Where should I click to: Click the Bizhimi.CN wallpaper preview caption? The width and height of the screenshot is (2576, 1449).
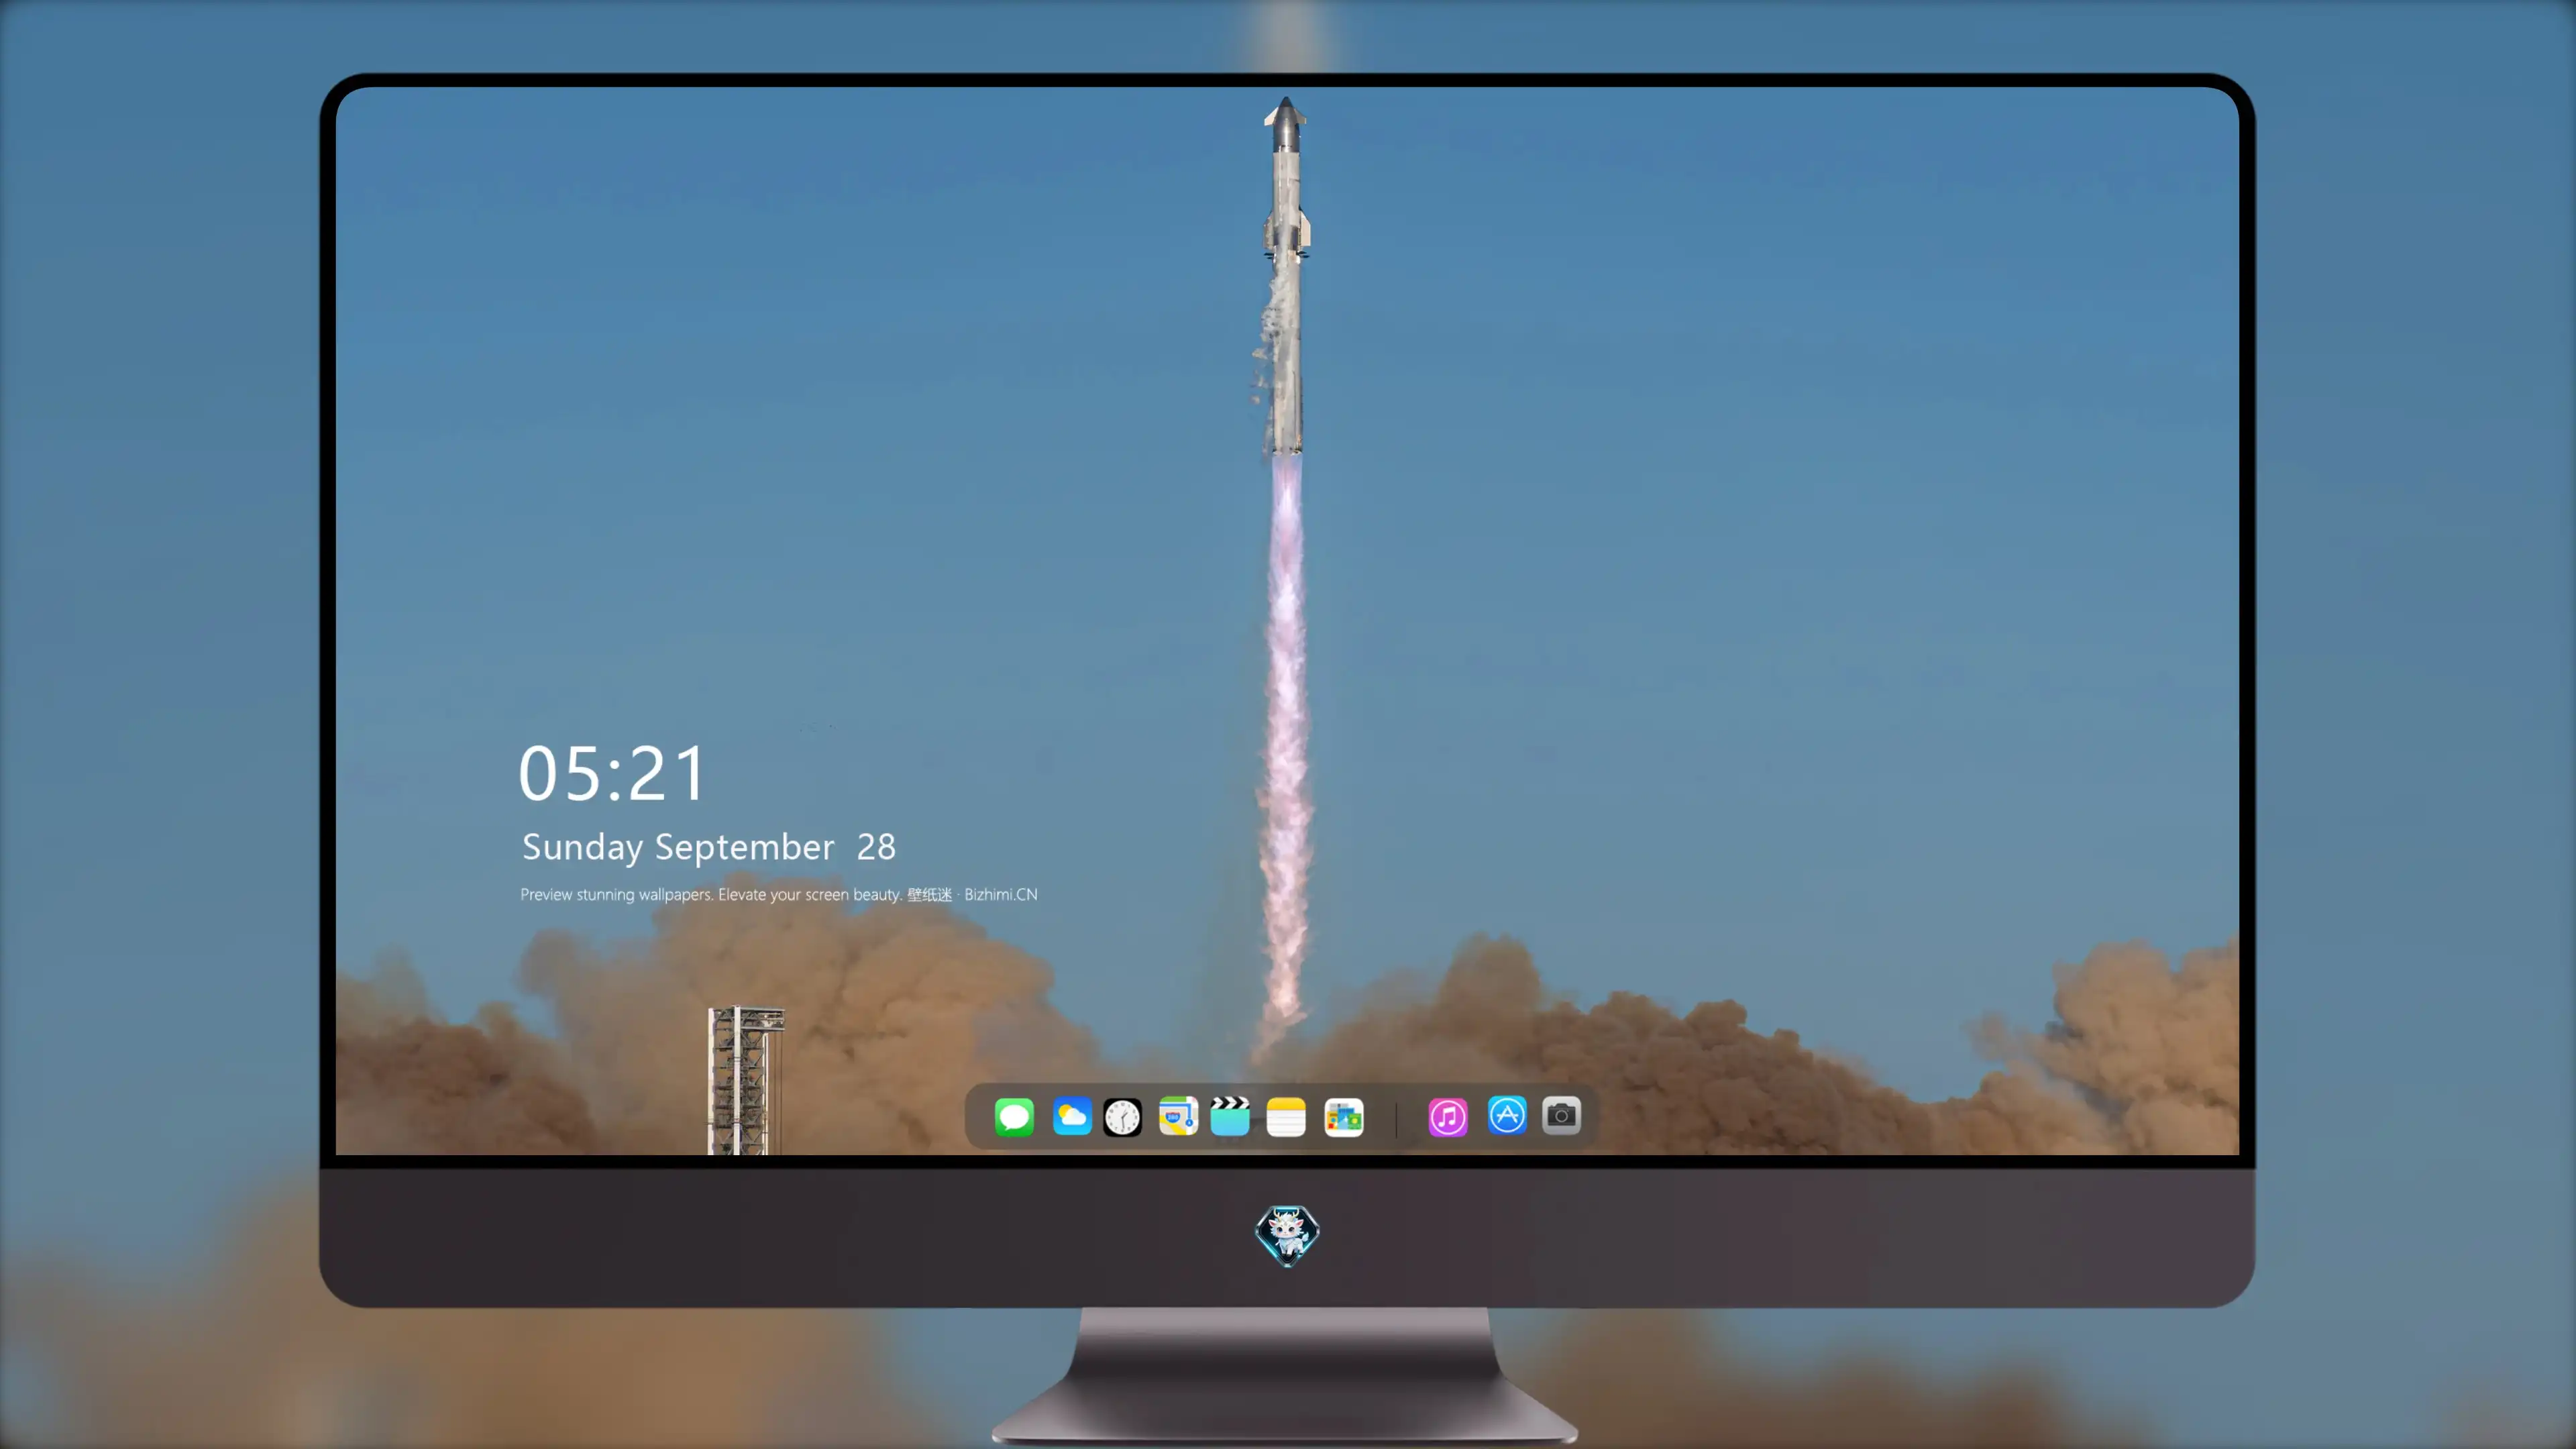coord(778,894)
